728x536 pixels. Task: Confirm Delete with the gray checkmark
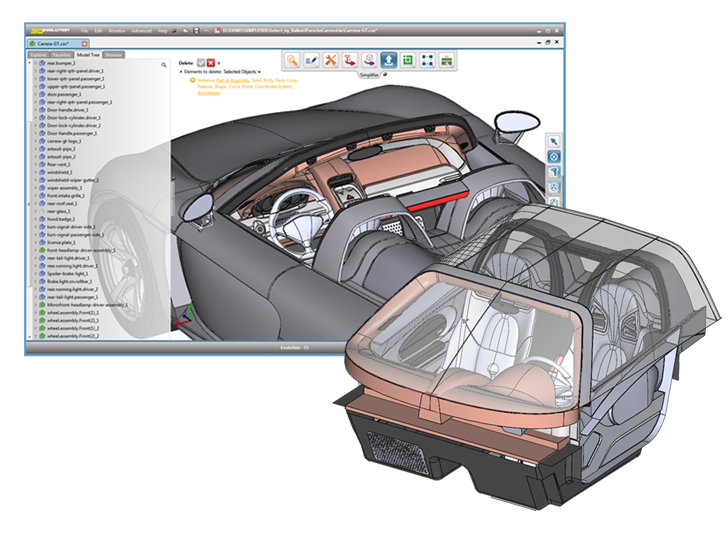(201, 63)
